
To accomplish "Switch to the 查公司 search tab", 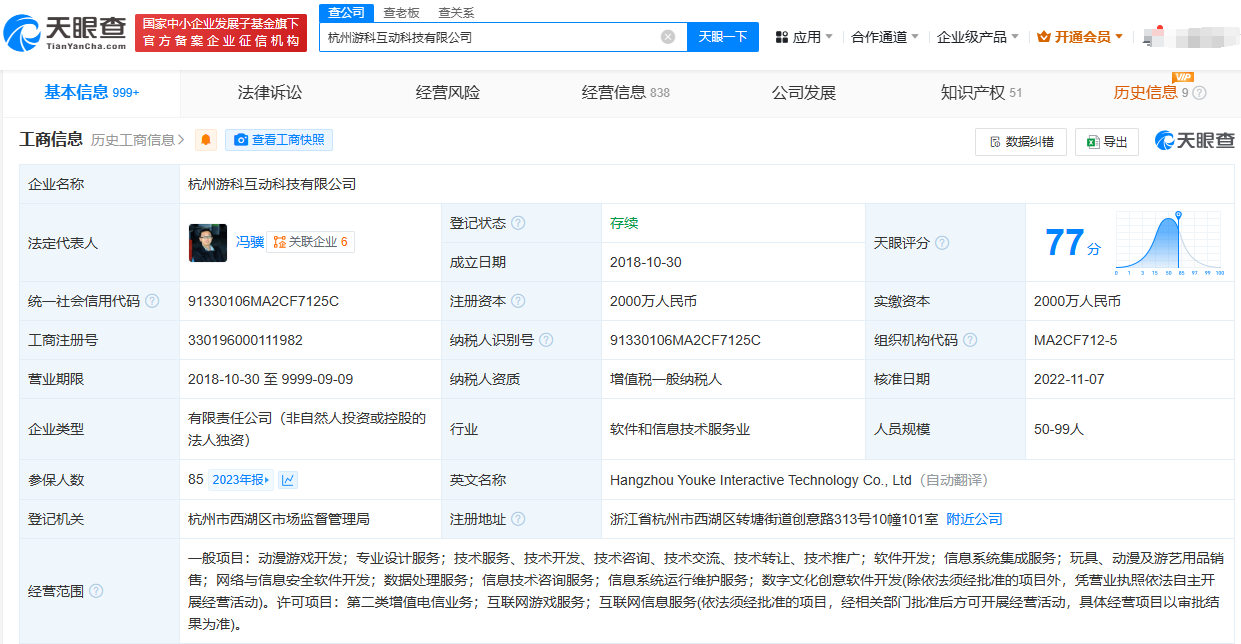I will [x=346, y=12].
